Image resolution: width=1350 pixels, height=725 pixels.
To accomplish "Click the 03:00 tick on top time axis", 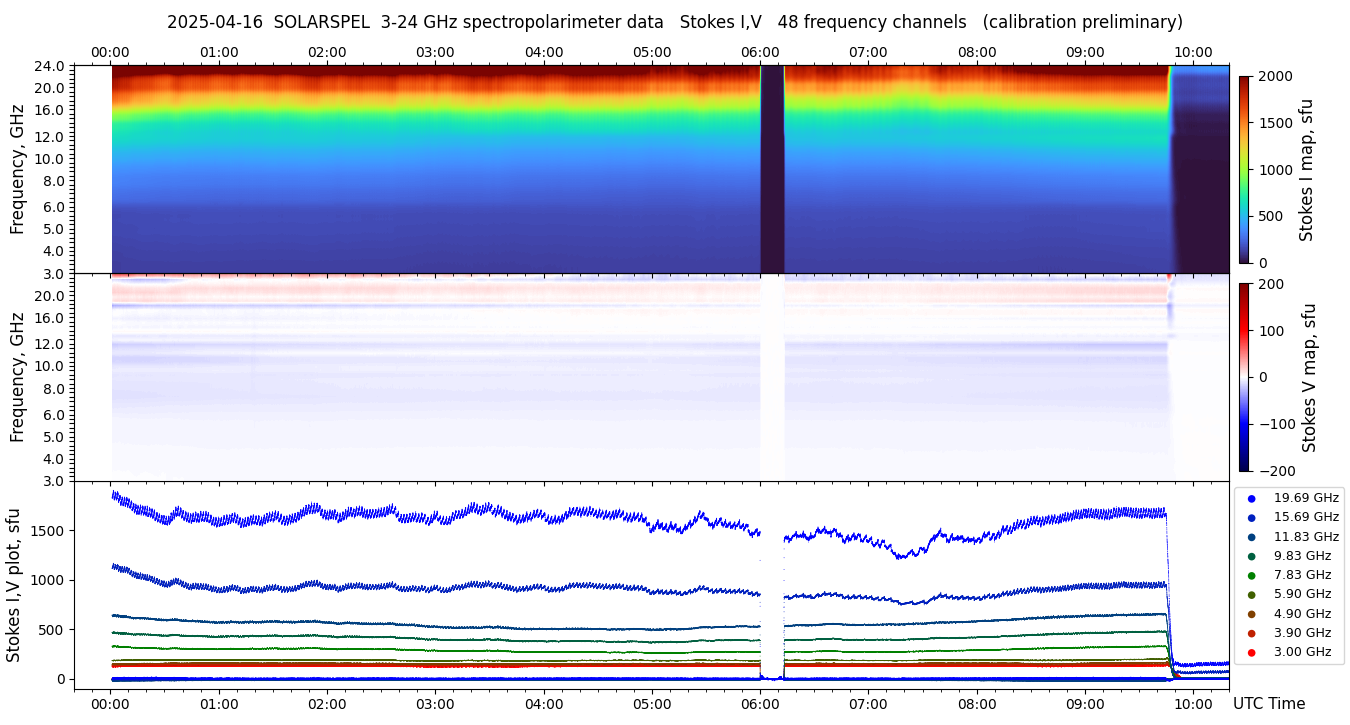I will (x=435, y=52).
